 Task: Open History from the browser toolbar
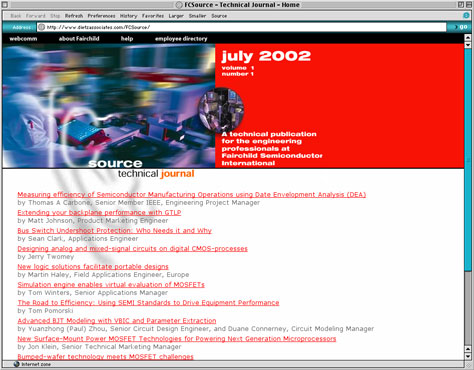128,16
